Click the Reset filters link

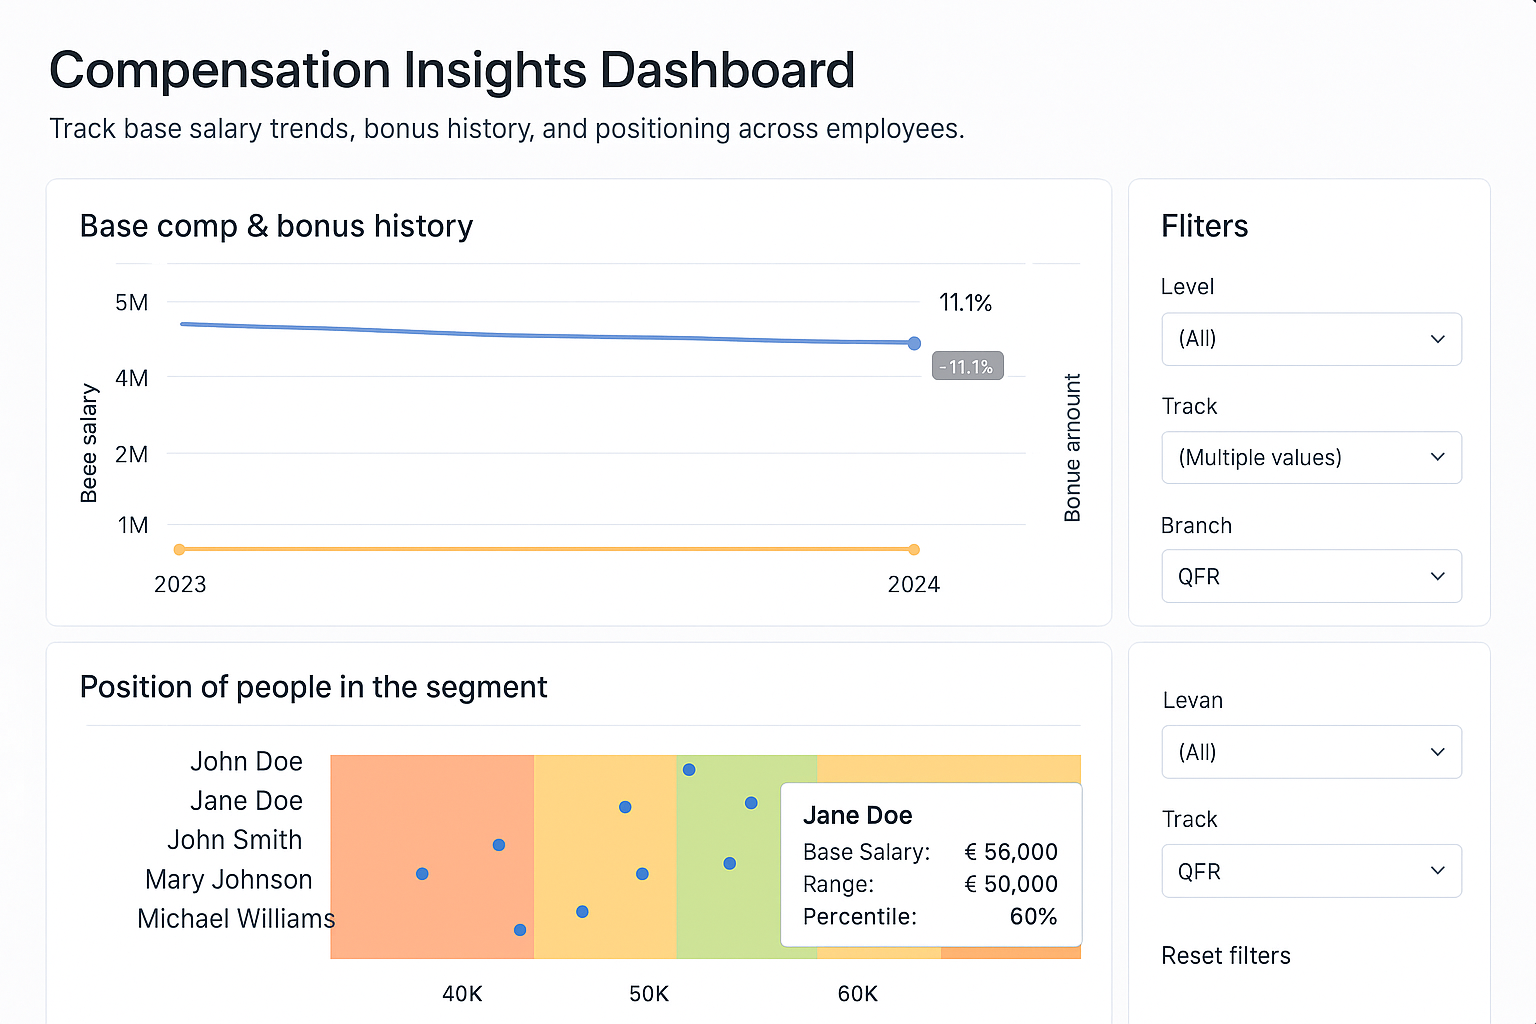1226,955
